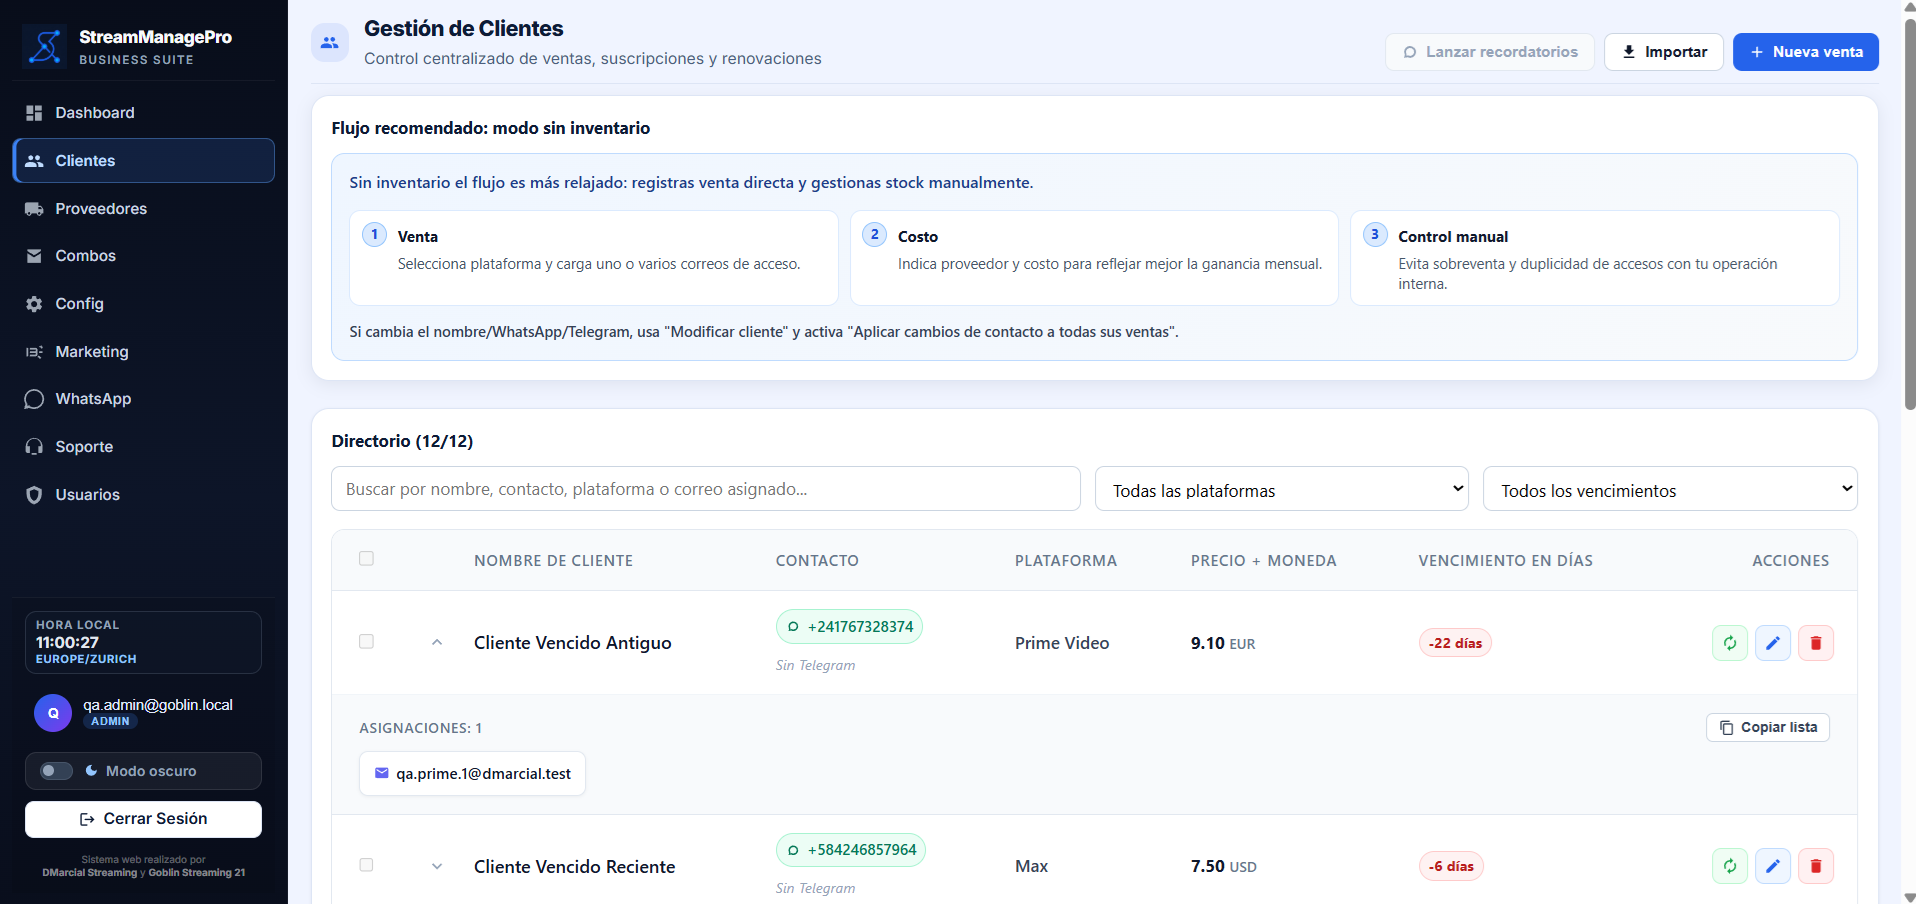Click the Combos box icon
This screenshot has width=1916, height=904.
point(34,256)
